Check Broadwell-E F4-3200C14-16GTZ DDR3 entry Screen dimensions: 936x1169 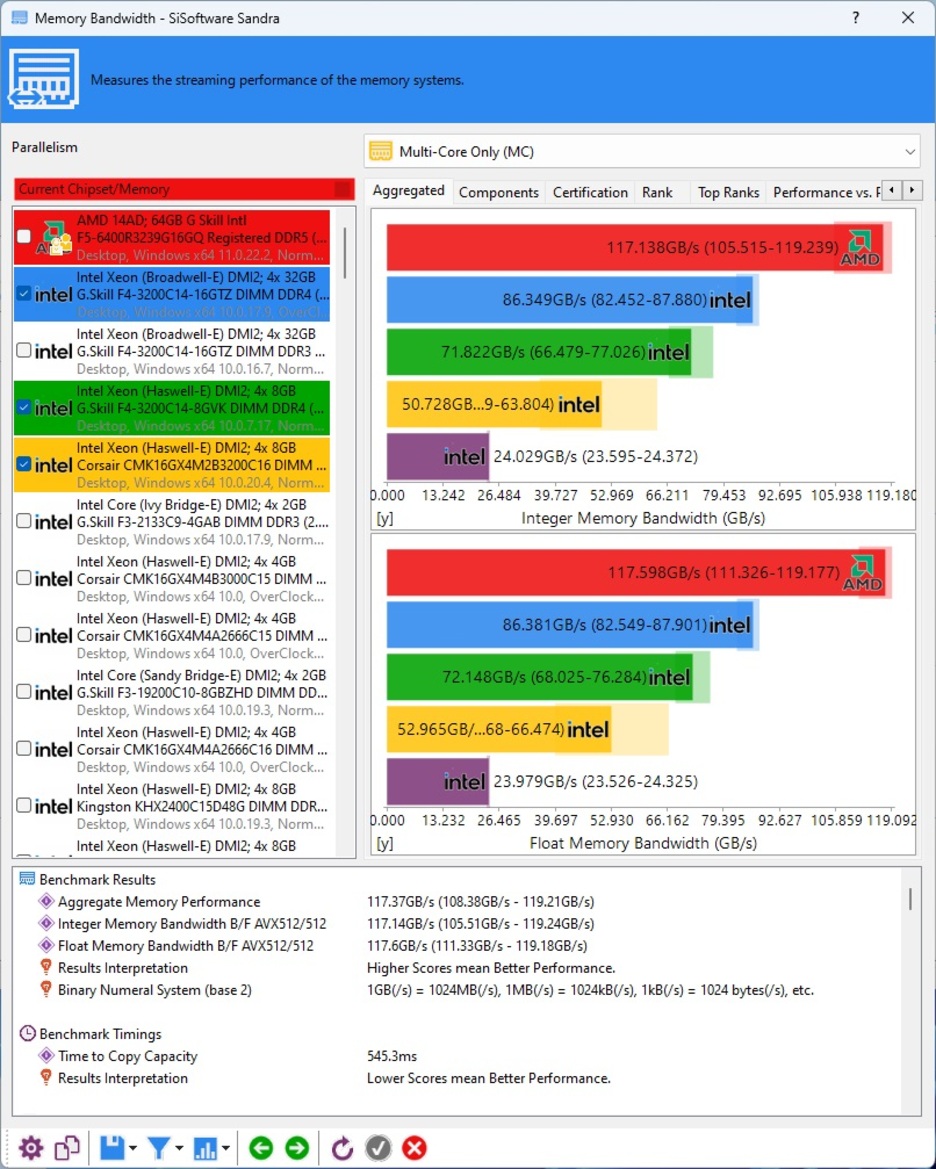pyautogui.click(x=24, y=350)
